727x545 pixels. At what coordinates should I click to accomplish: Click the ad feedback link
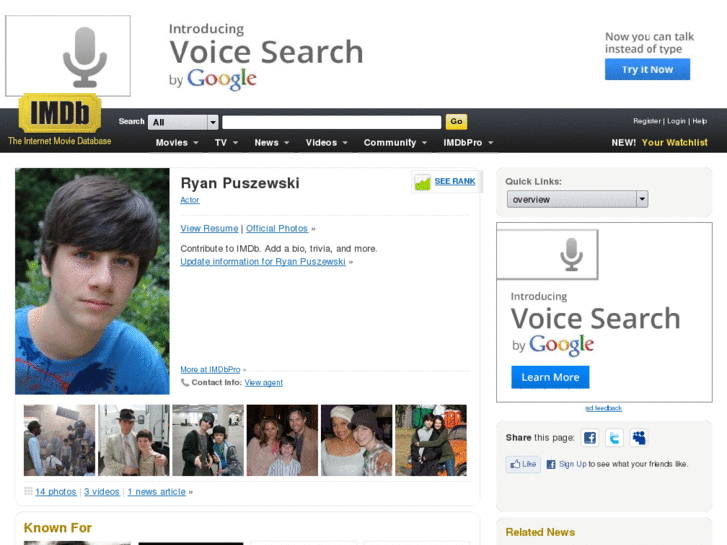[603, 408]
